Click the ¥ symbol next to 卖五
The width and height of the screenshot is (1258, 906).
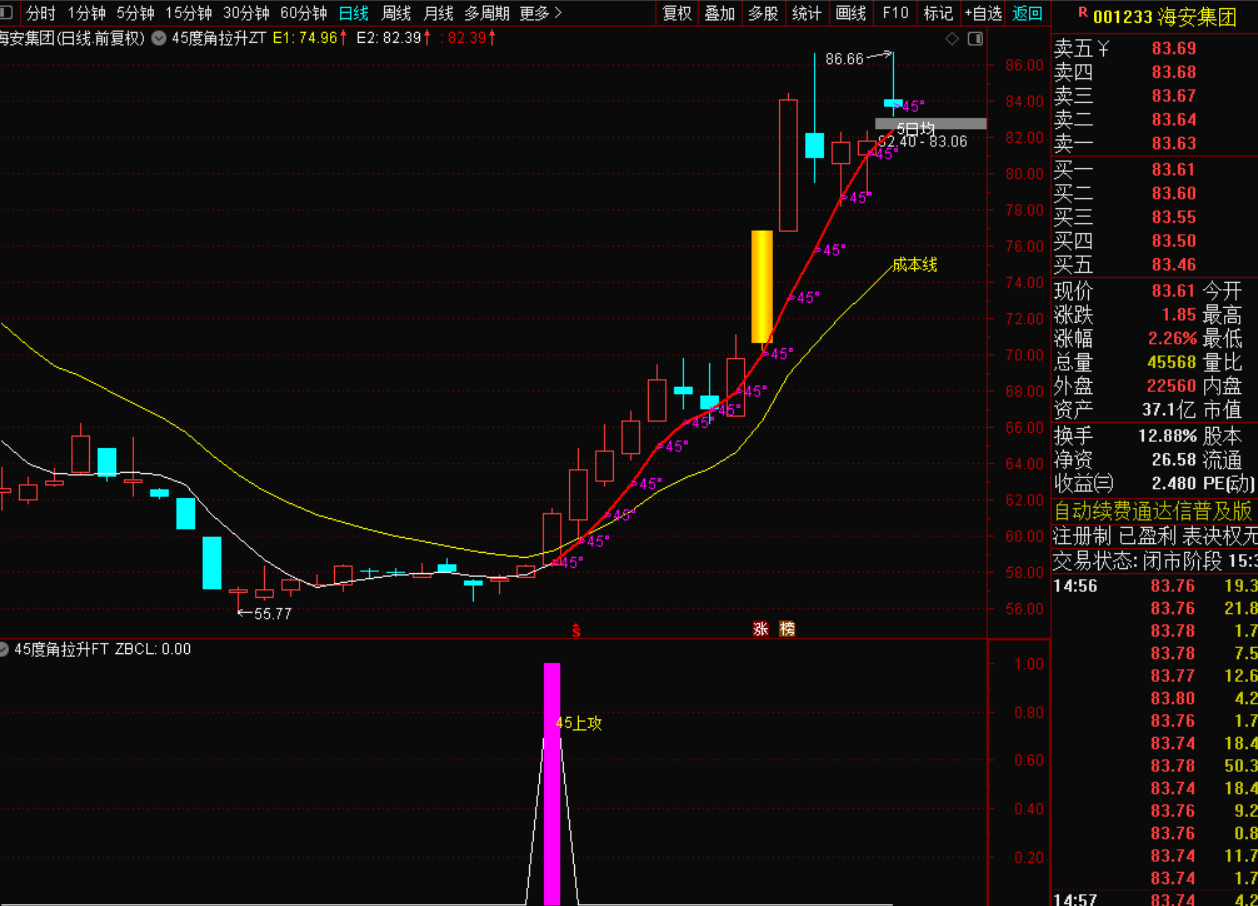[x=1104, y=48]
